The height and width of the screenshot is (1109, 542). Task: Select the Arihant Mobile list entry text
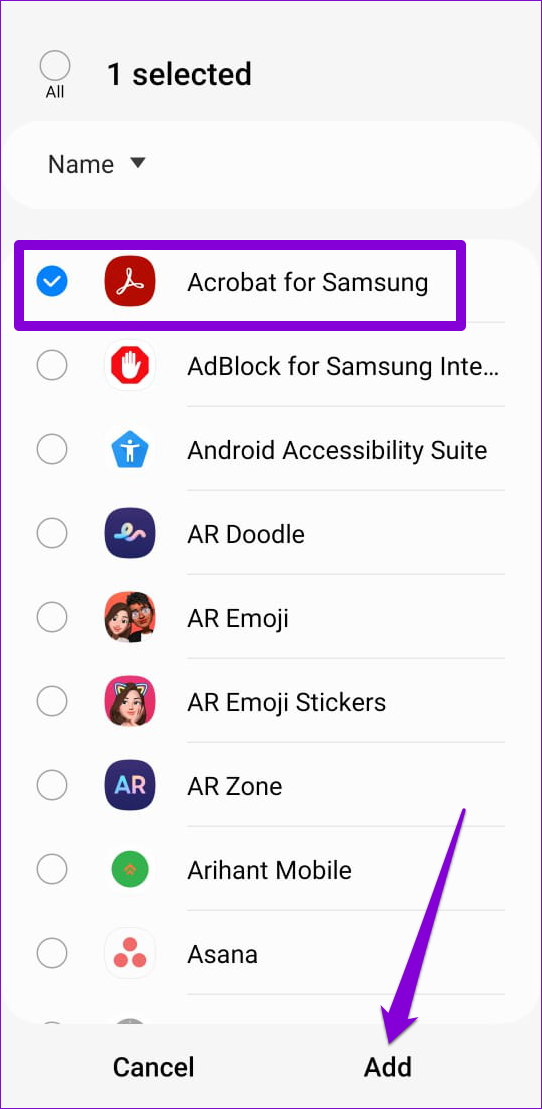(x=269, y=870)
